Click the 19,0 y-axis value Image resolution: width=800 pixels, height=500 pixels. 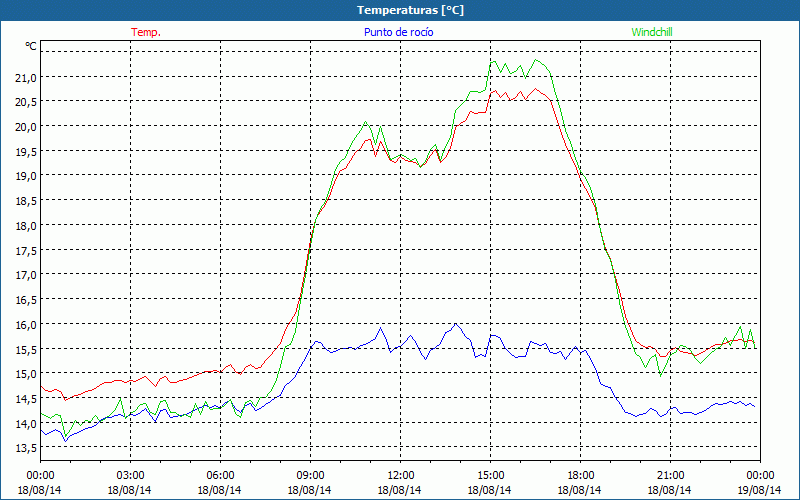27,176
